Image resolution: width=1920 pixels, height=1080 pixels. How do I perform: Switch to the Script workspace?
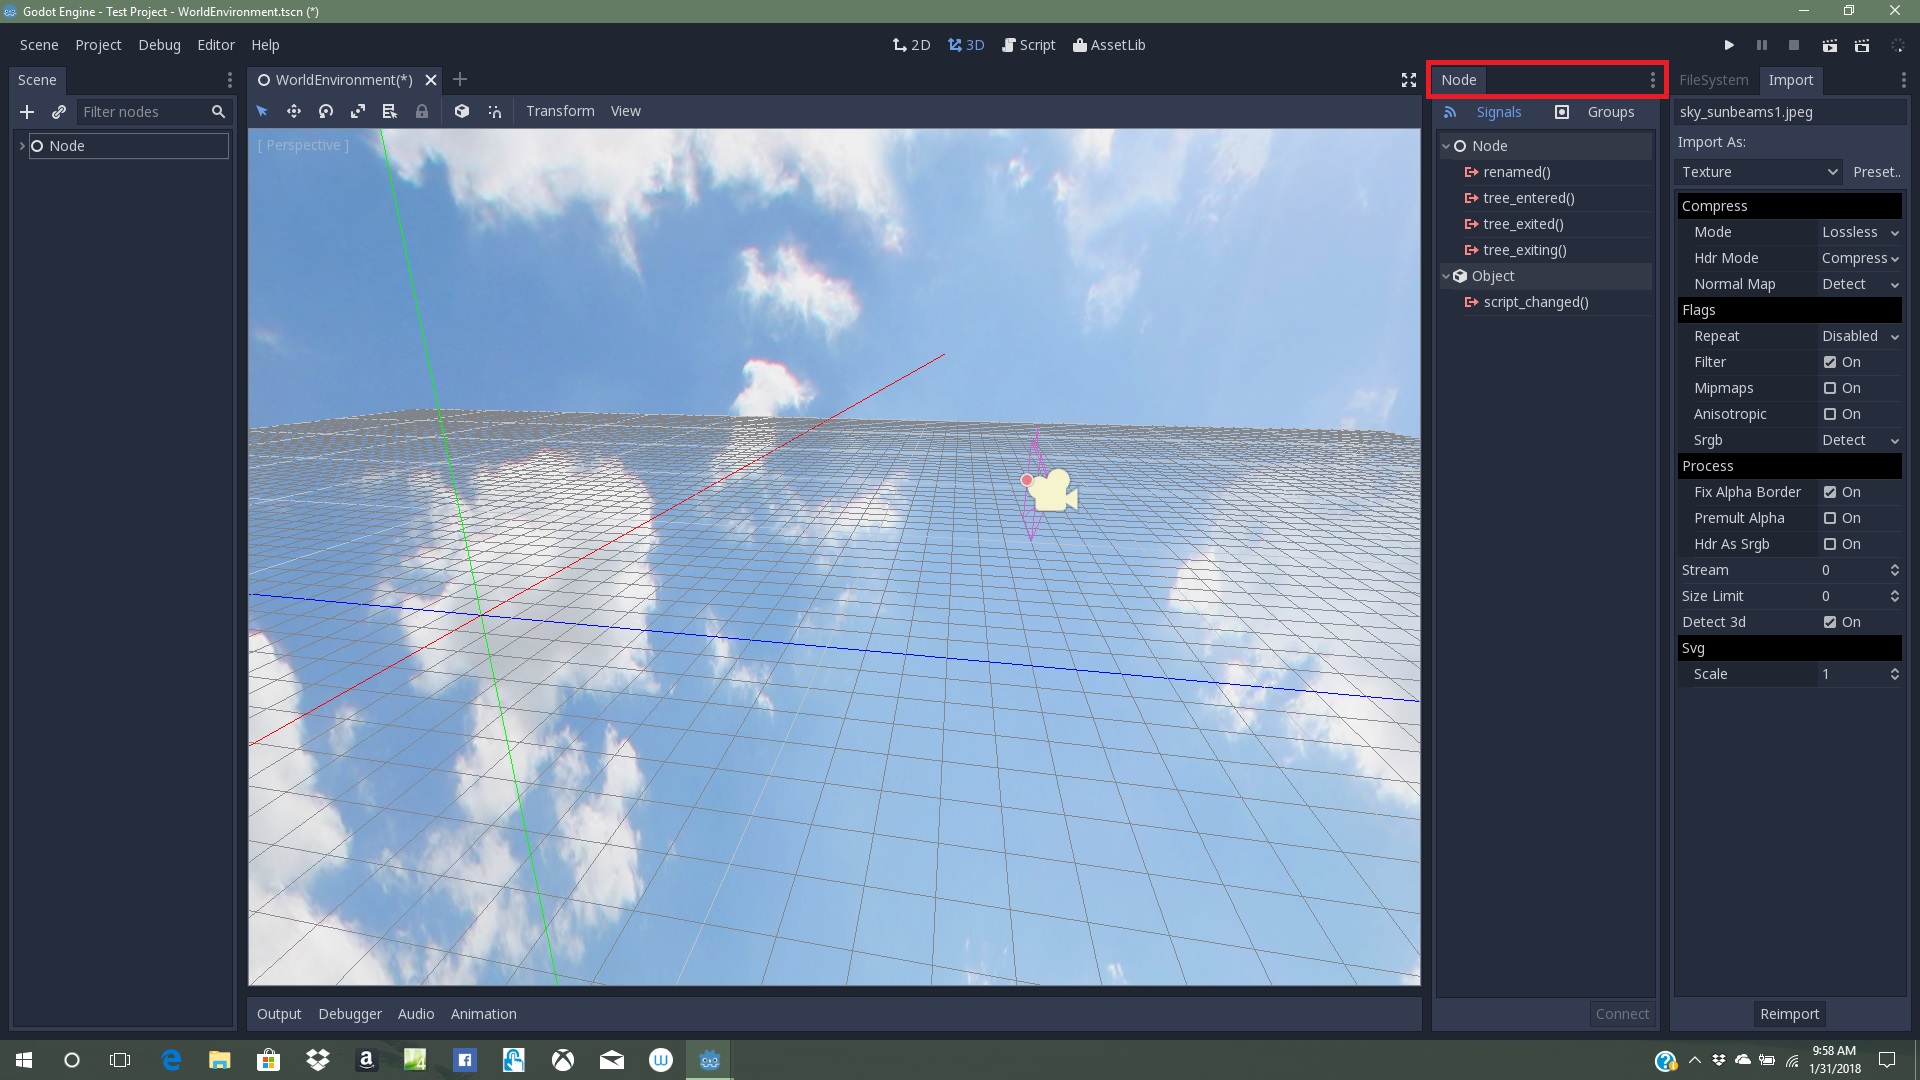click(1029, 45)
